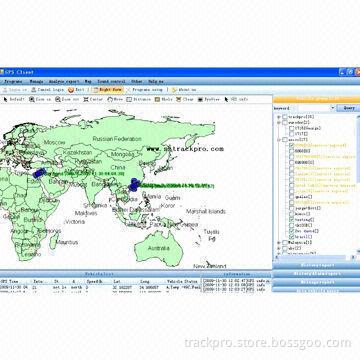Choose the Center map tool

pos(86,99)
